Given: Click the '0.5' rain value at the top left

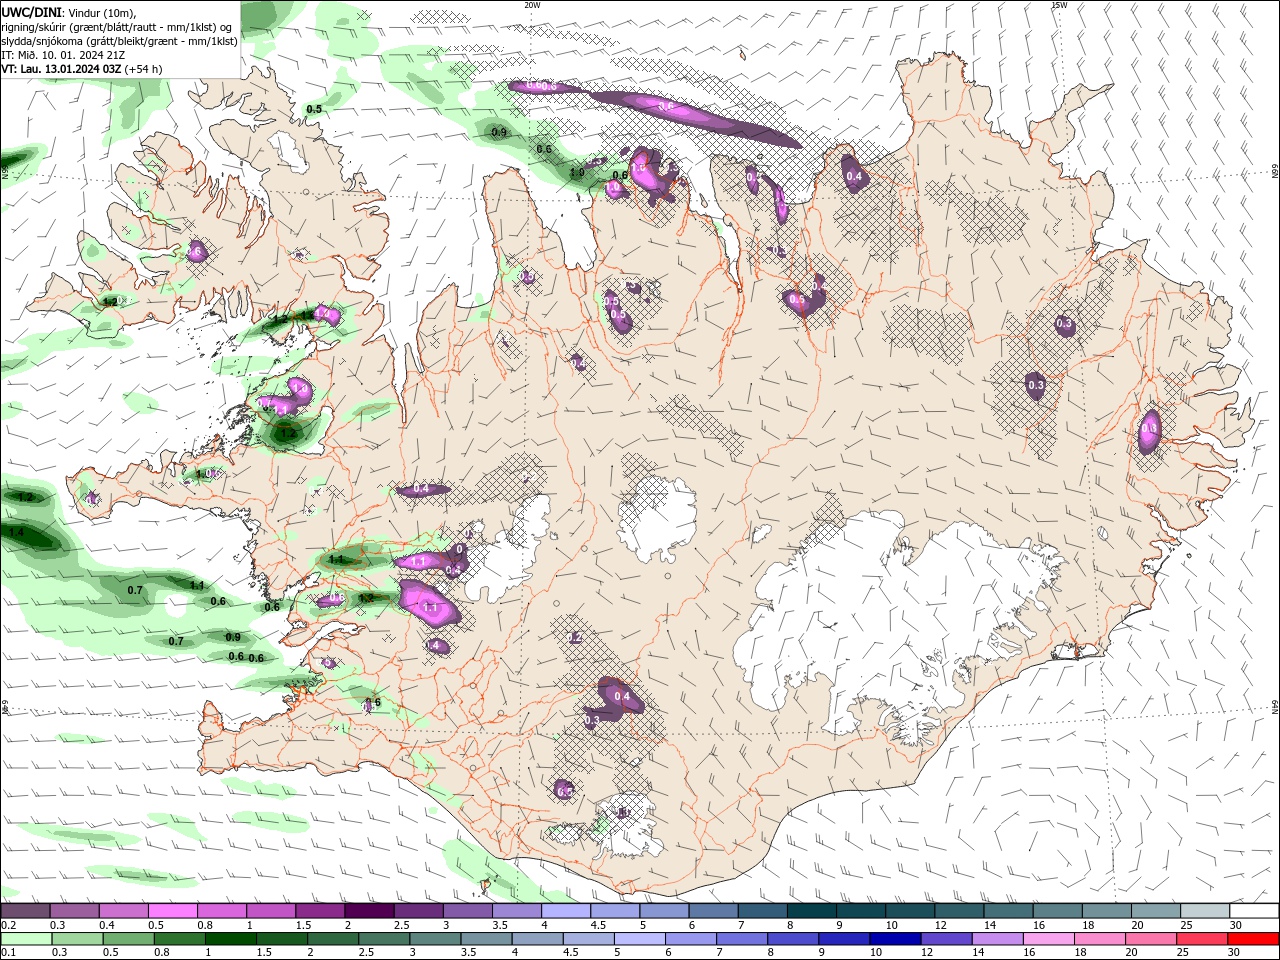Looking at the screenshot, I should (x=314, y=109).
